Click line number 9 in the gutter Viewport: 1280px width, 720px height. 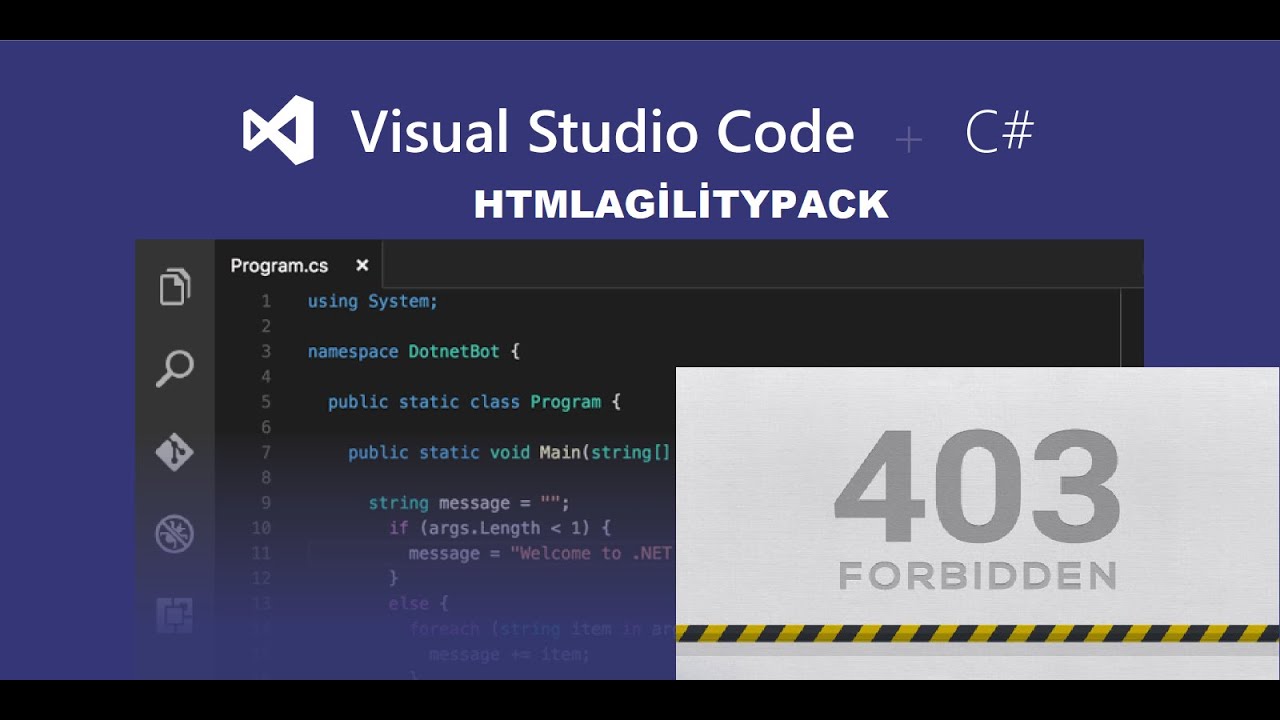pos(266,503)
